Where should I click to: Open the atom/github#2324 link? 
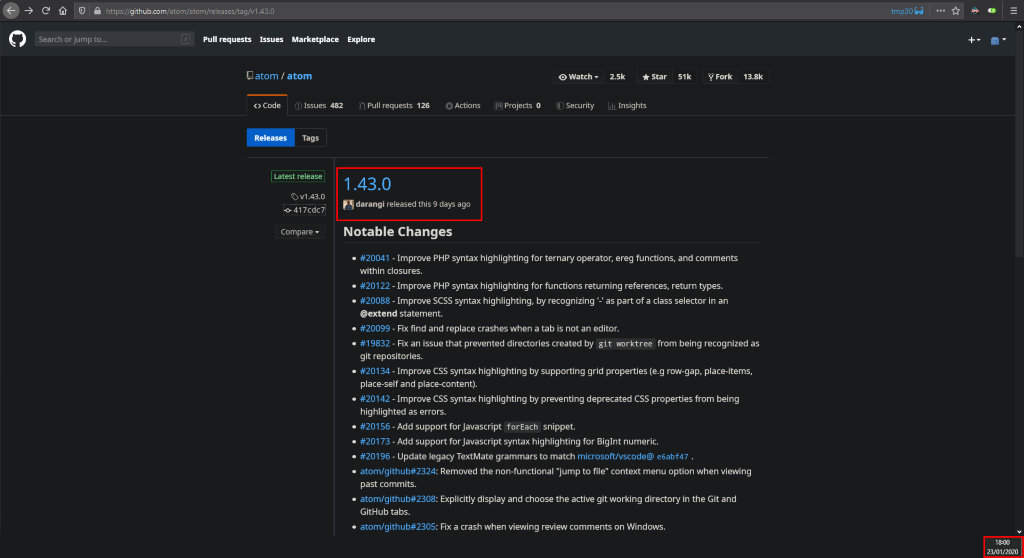[398, 471]
